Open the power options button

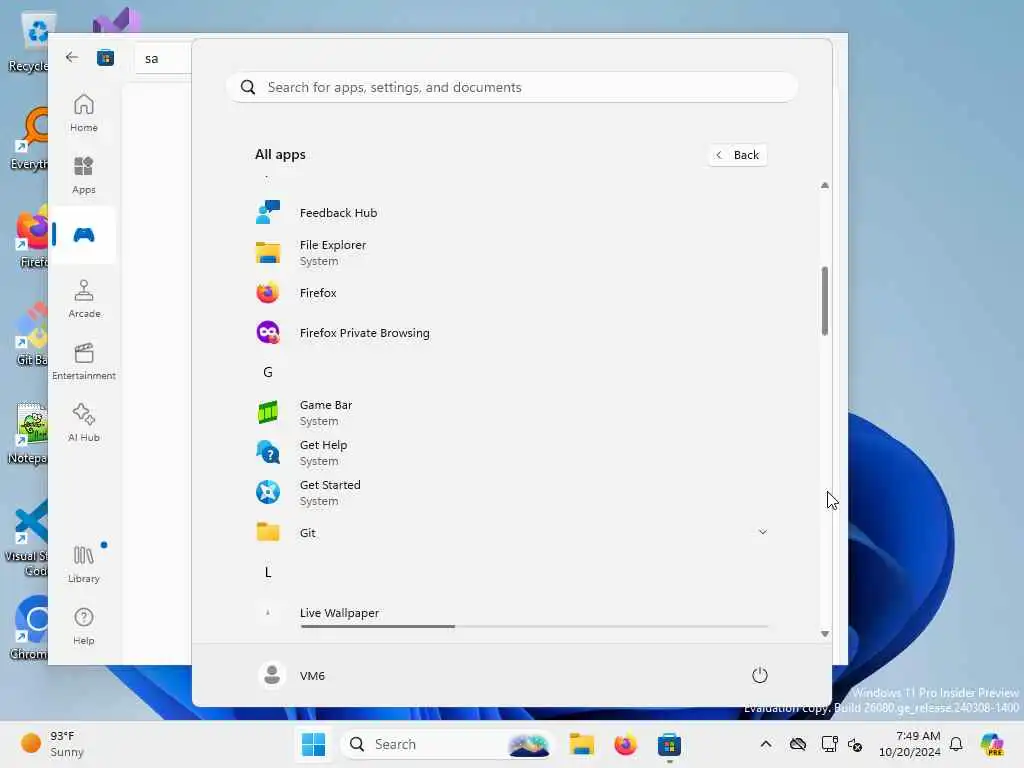[x=760, y=675]
